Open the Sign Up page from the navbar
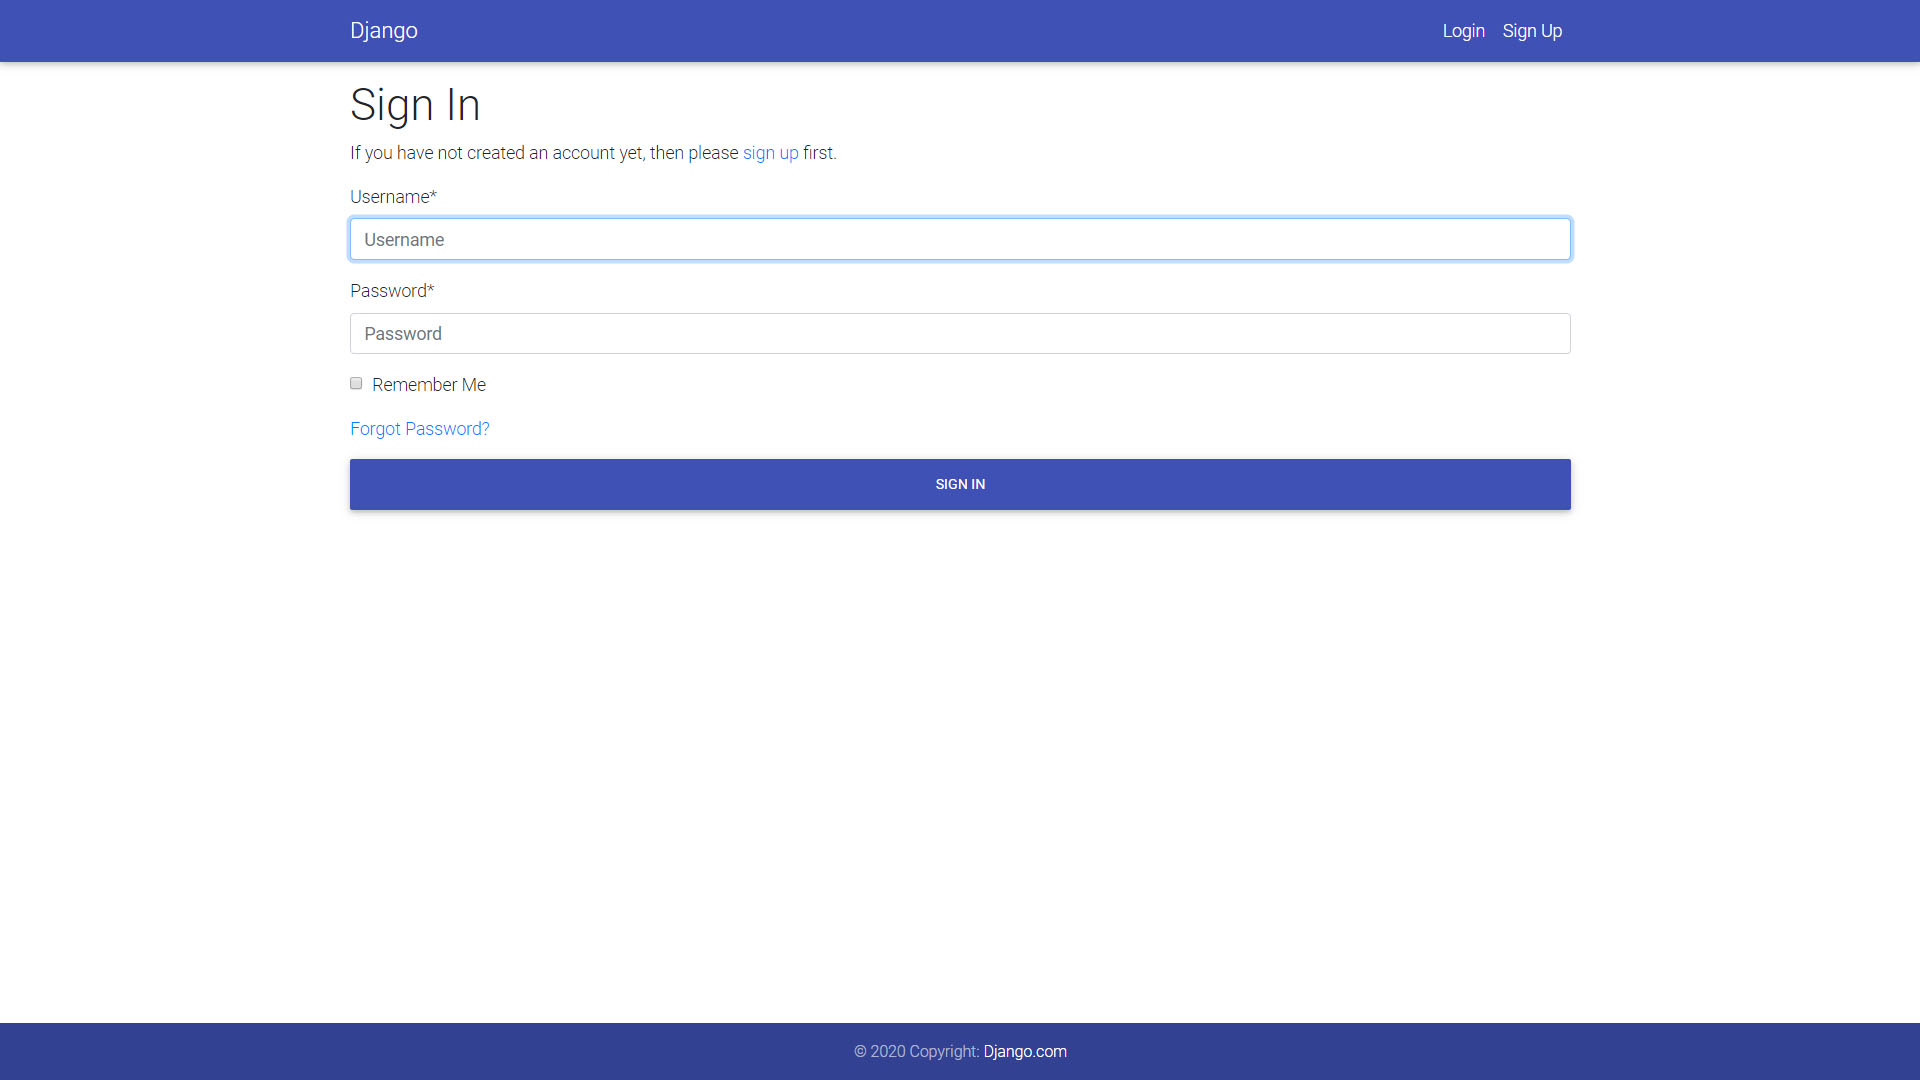 (x=1532, y=31)
